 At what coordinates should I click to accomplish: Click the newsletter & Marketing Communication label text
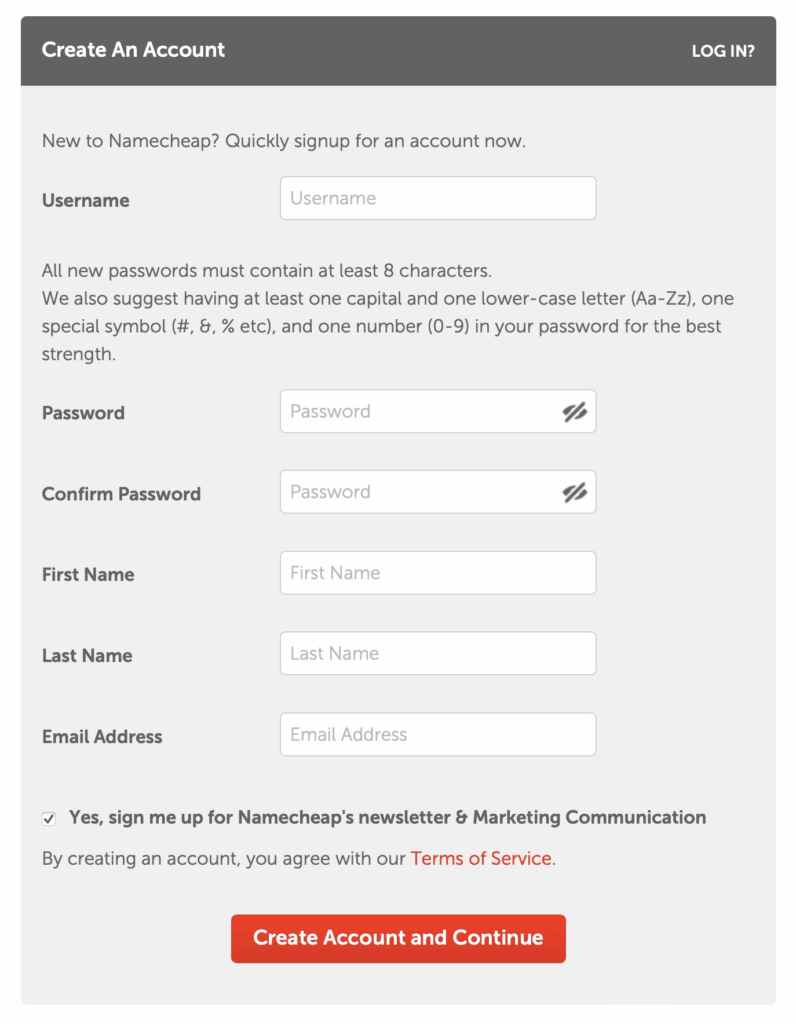point(387,817)
